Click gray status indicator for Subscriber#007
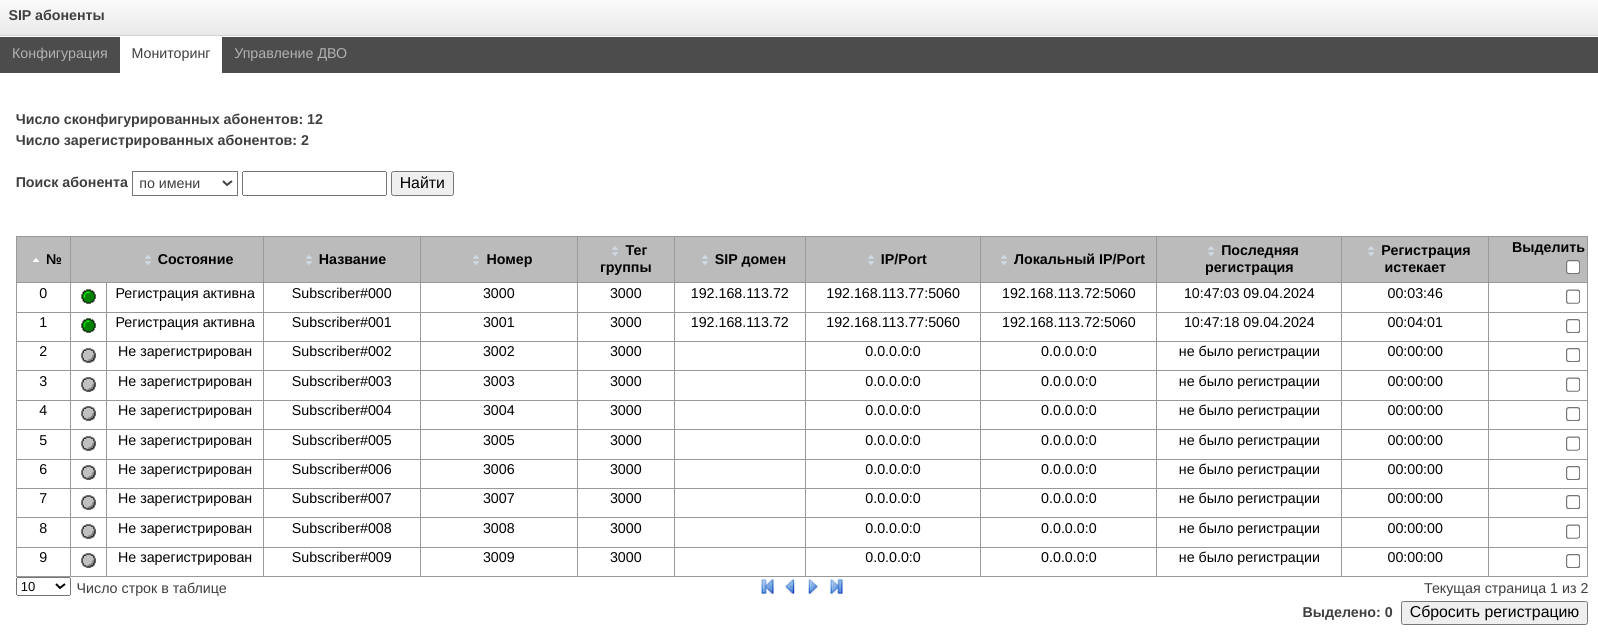Image resolution: width=1598 pixels, height=633 pixels. (88, 502)
